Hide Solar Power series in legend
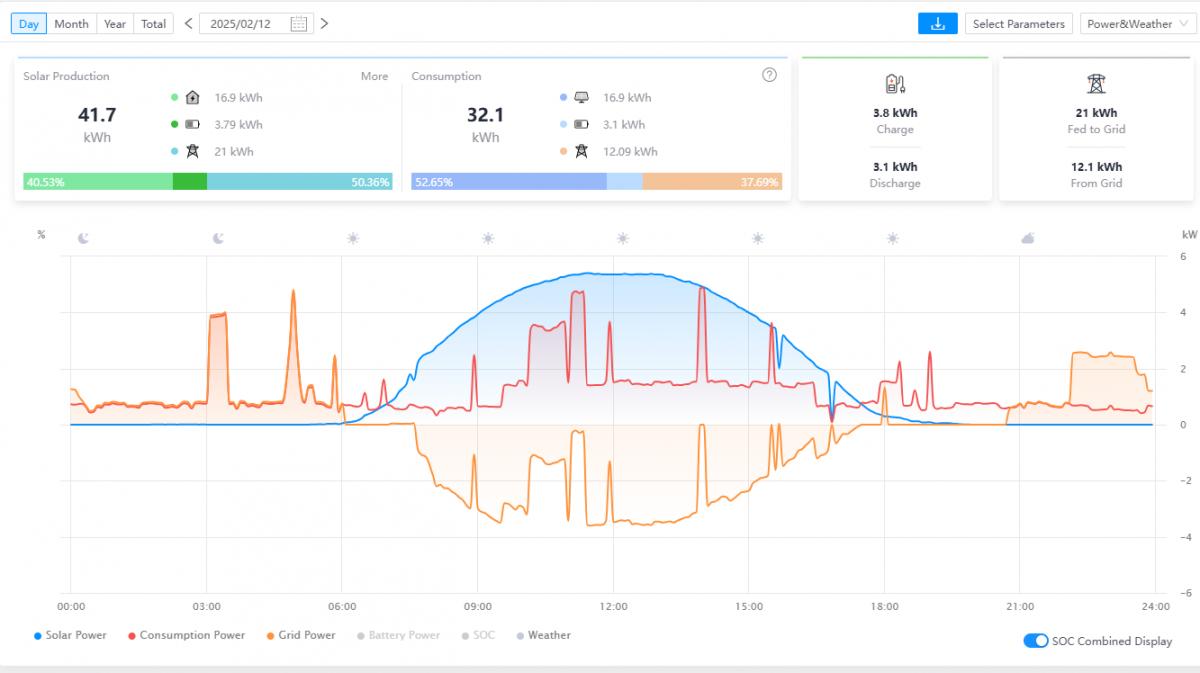Viewport: 1200px width, 673px height. 70,635
